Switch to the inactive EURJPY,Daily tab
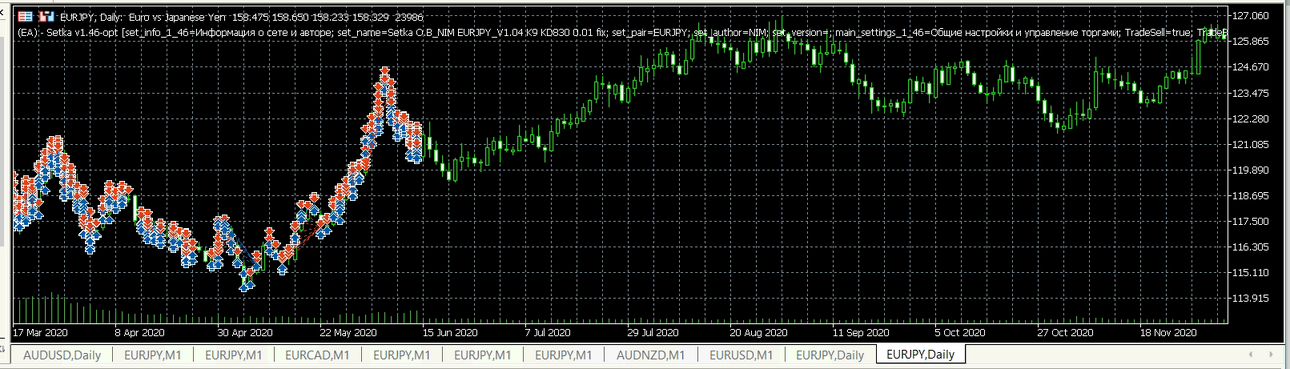 (830, 355)
